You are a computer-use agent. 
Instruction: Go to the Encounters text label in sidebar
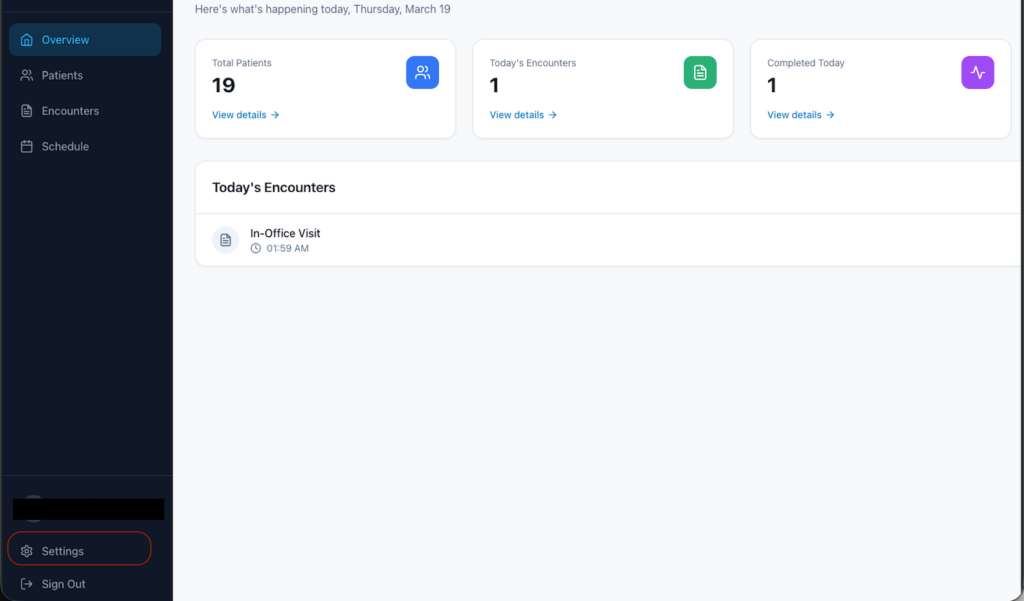point(70,111)
